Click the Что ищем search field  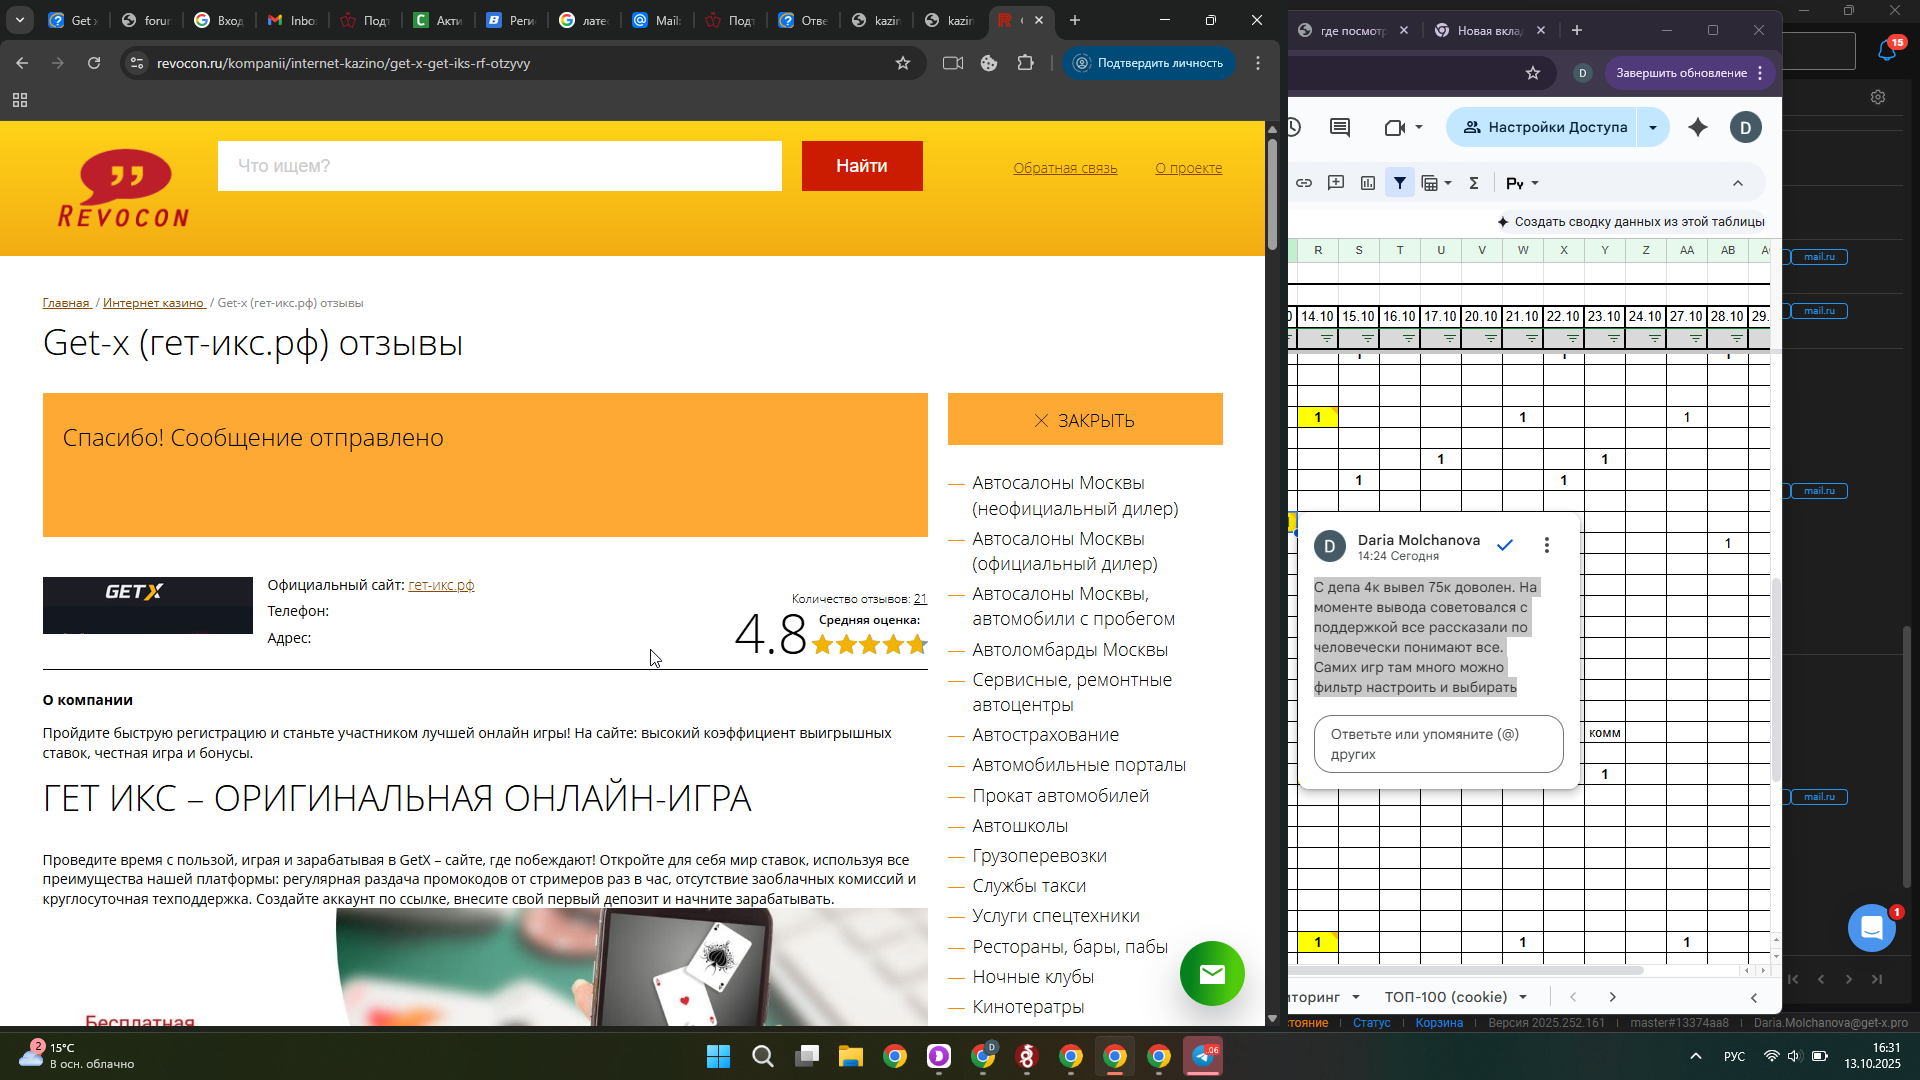point(500,166)
